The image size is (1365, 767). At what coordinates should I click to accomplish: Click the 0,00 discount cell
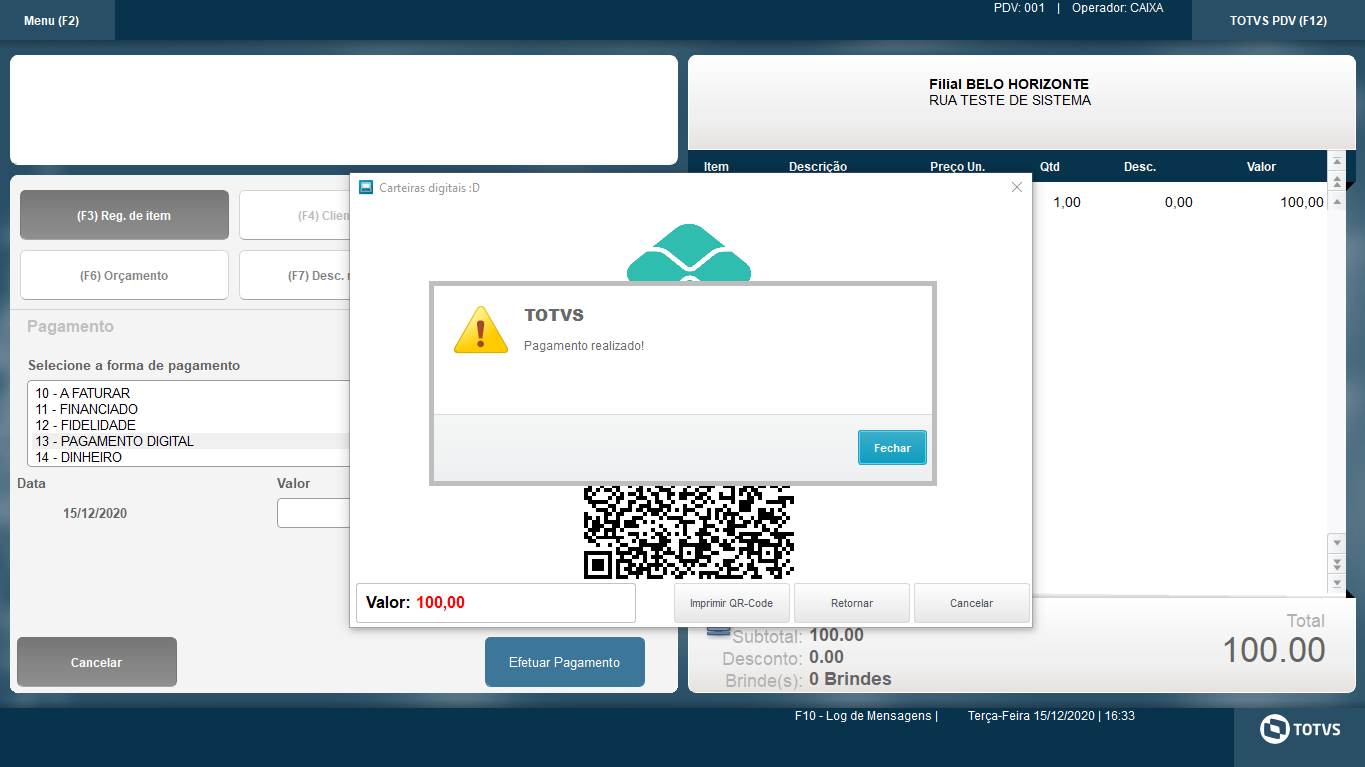(x=1179, y=202)
